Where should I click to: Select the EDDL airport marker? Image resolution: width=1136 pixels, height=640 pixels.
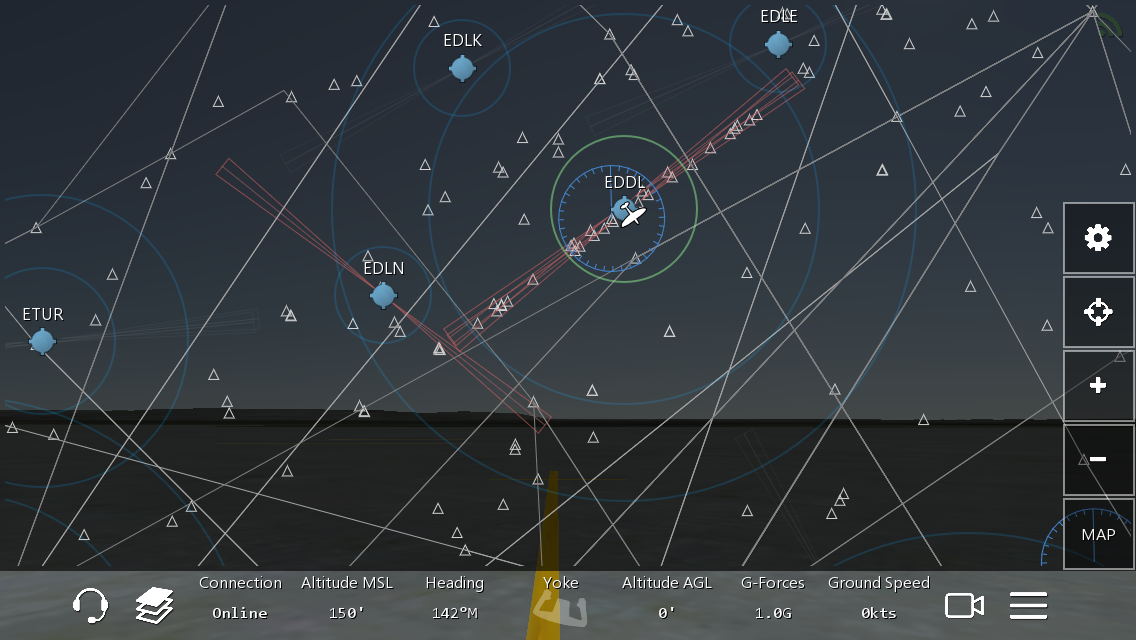click(x=622, y=210)
